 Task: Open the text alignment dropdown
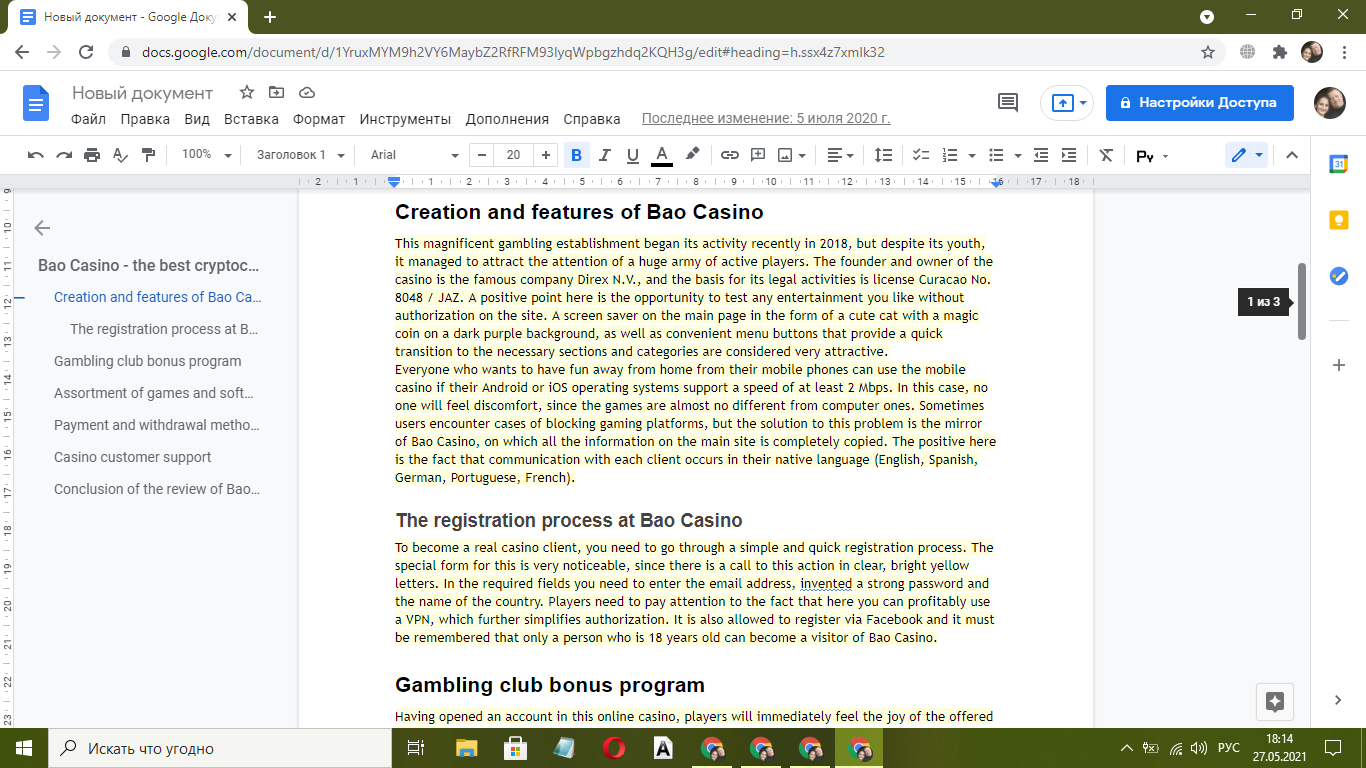pyautogui.click(x=840, y=155)
